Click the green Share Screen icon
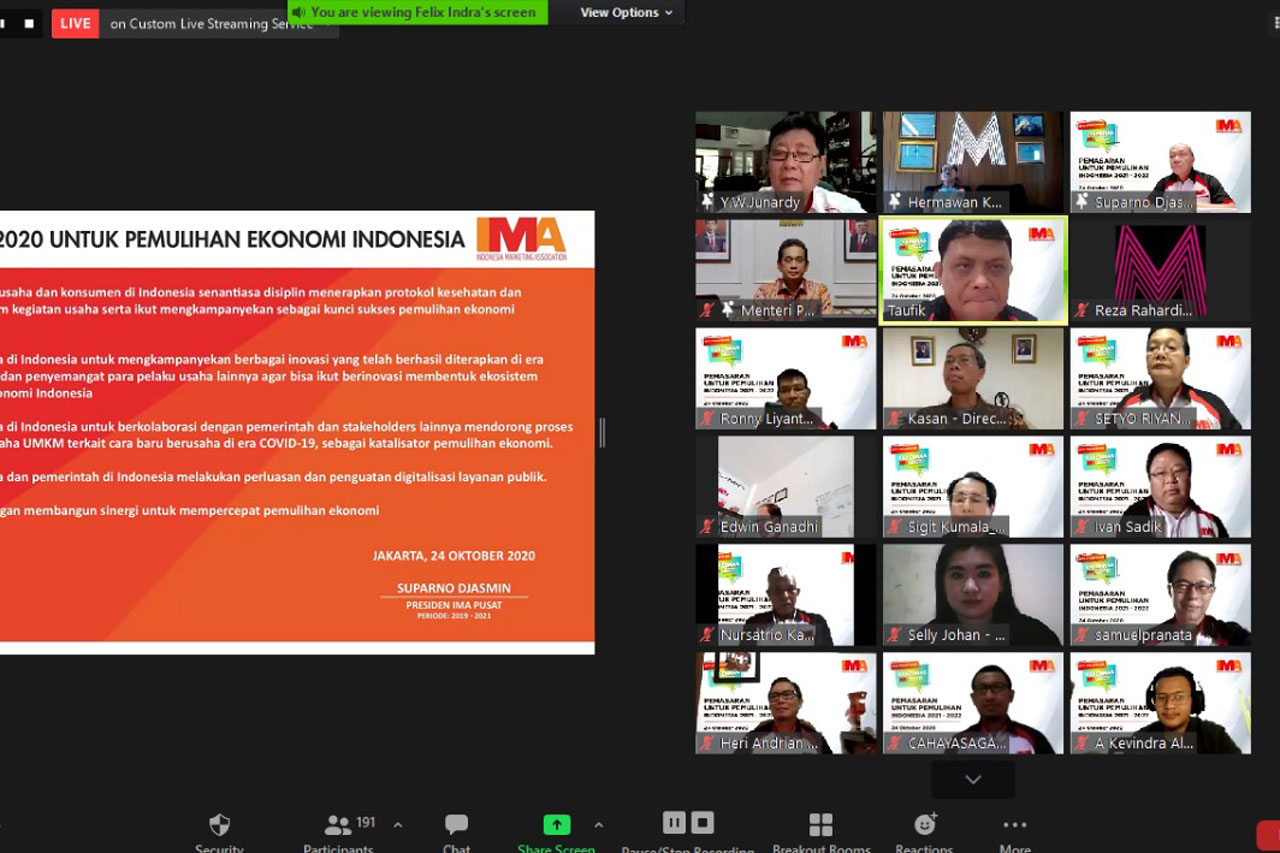 click(x=557, y=825)
